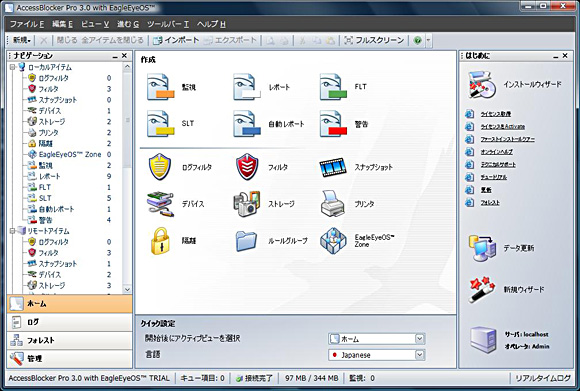Open the ファイル menu
This screenshot has height=391, width=580.
click(27, 24)
